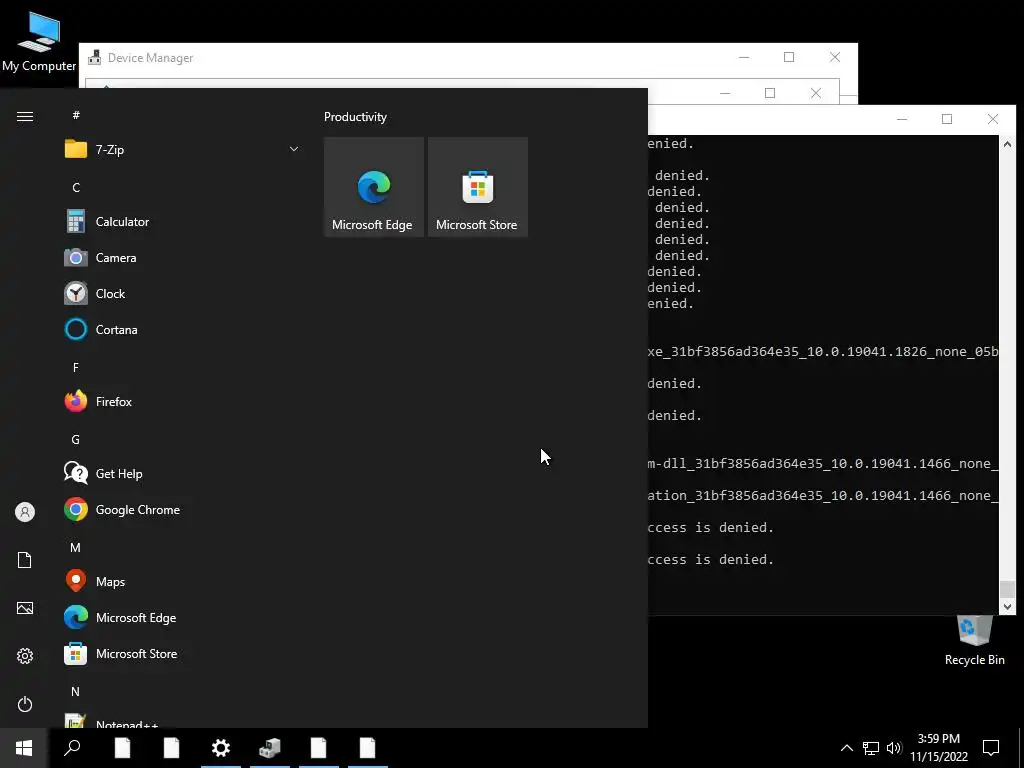Click the Microsoft Store Productivity tile

[x=477, y=187]
